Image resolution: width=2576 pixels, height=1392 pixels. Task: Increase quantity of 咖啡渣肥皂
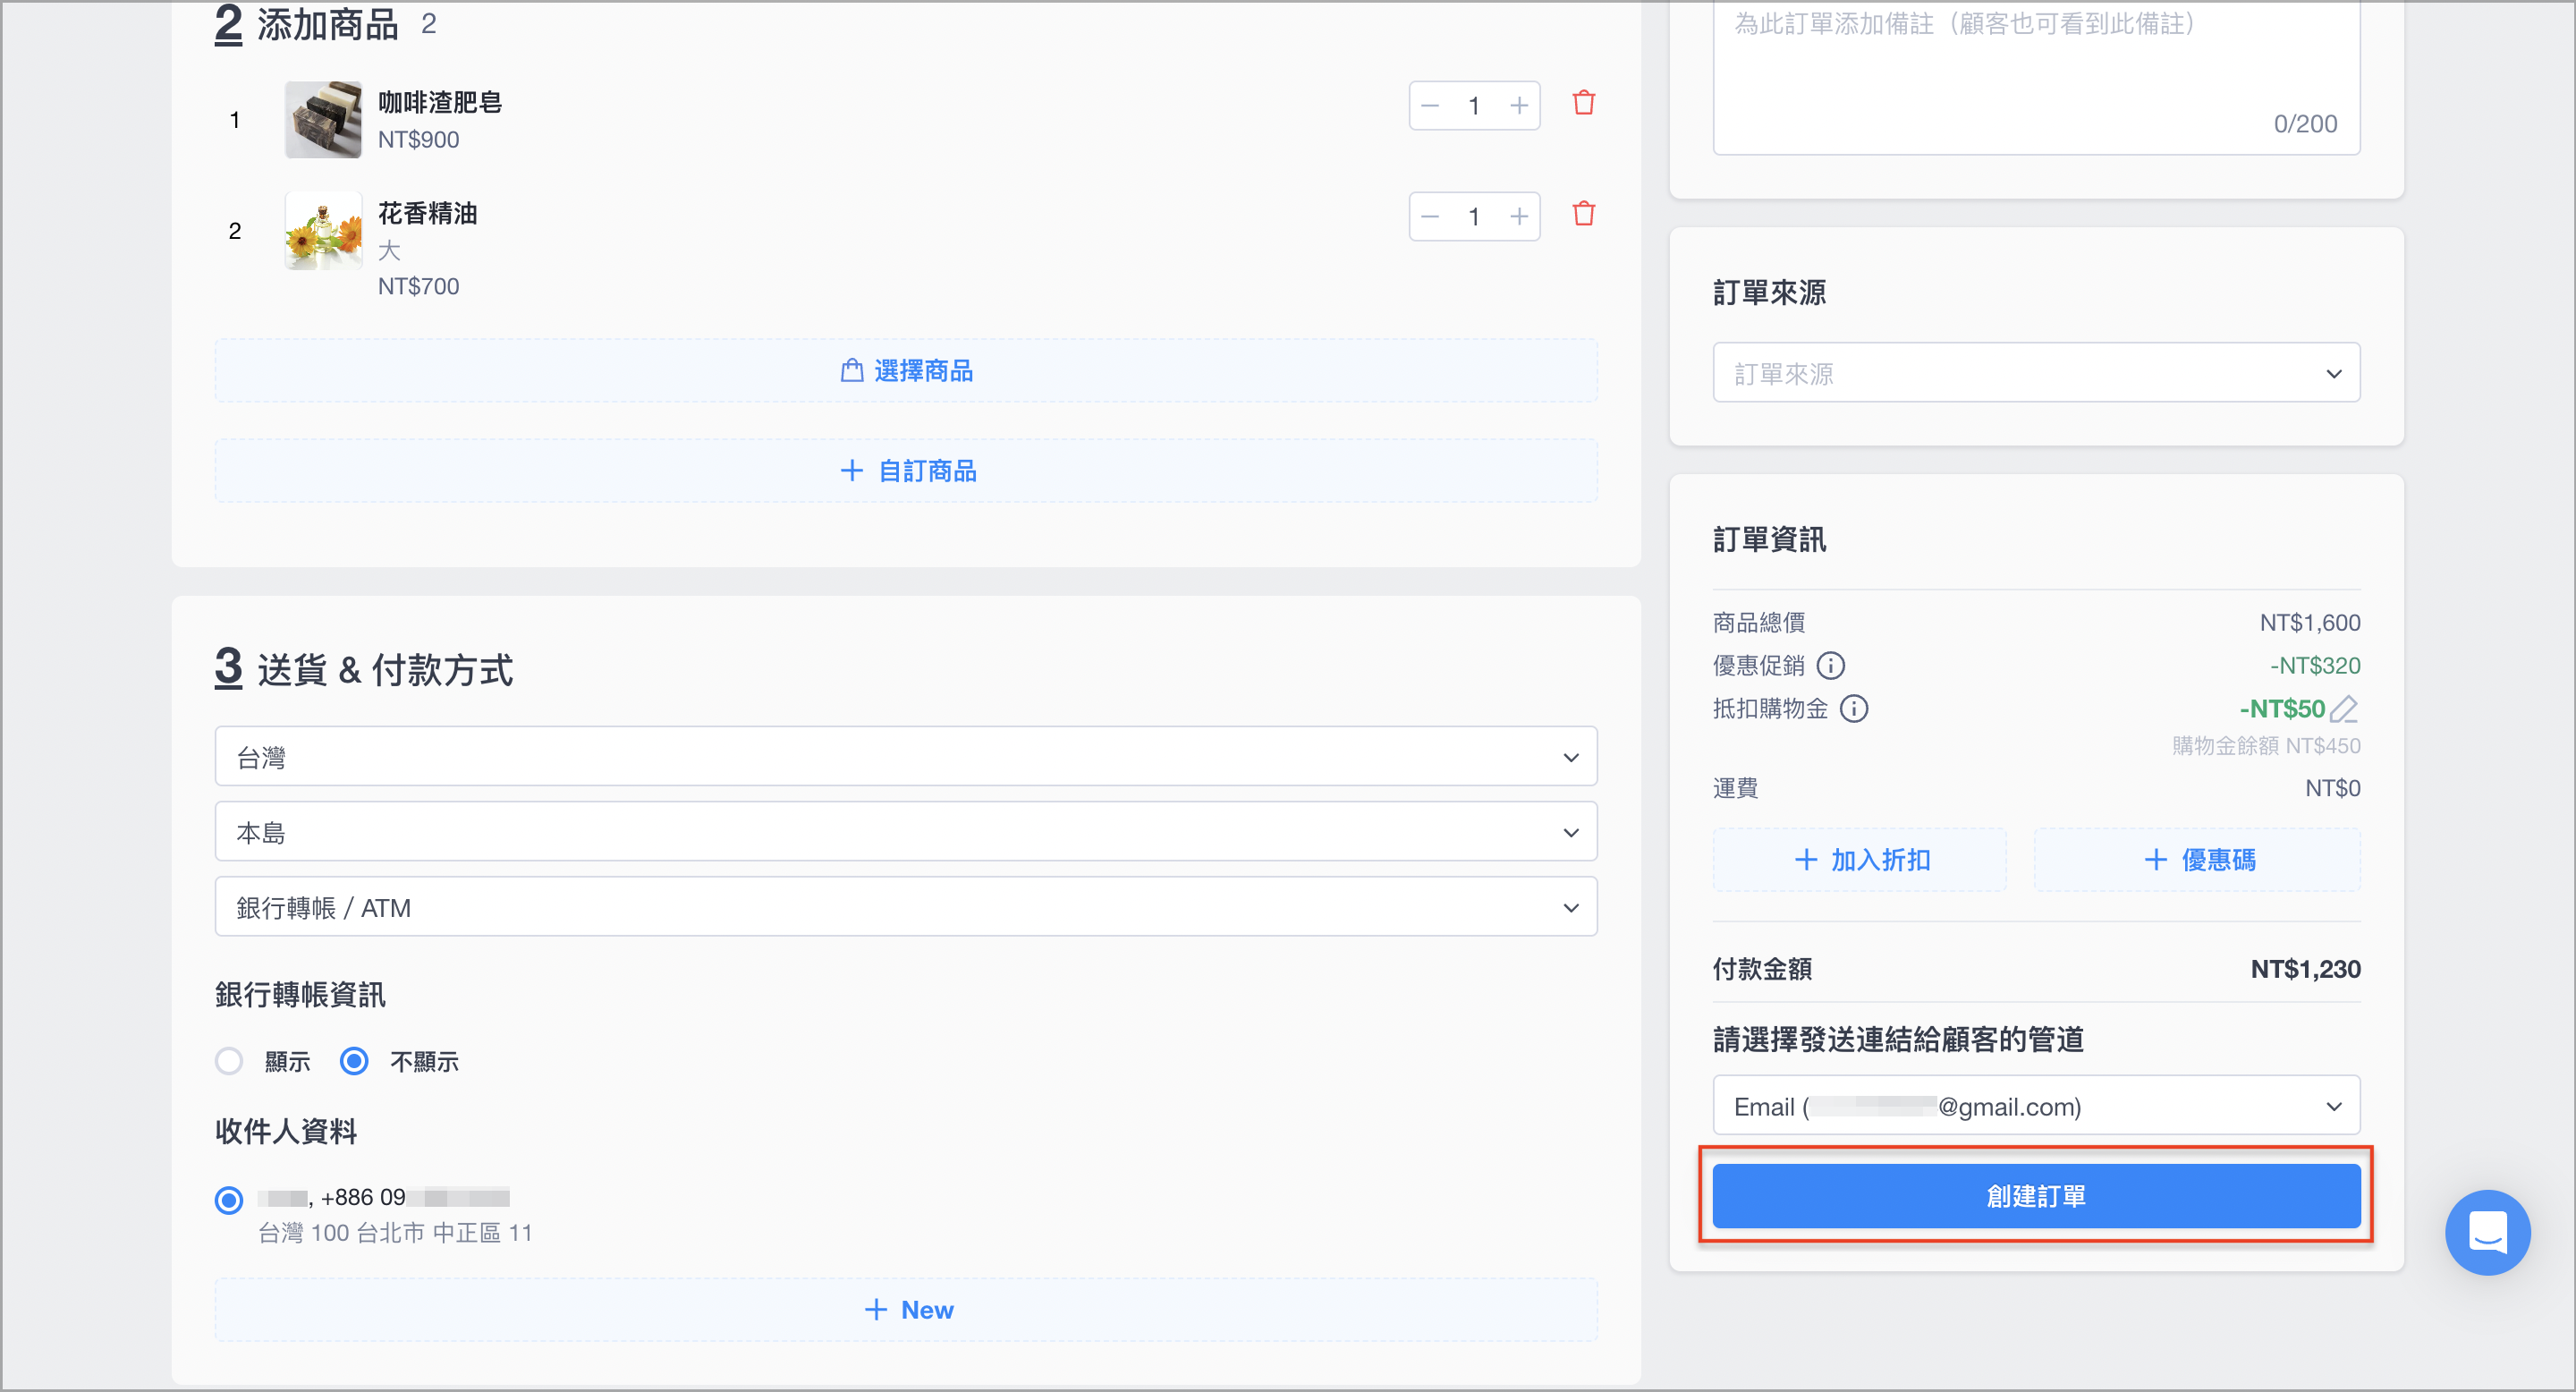(1519, 106)
